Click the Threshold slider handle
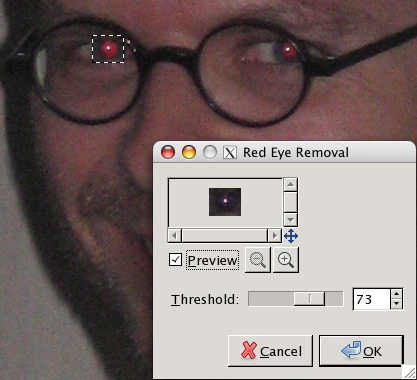This screenshot has height=380, width=417. click(x=309, y=299)
